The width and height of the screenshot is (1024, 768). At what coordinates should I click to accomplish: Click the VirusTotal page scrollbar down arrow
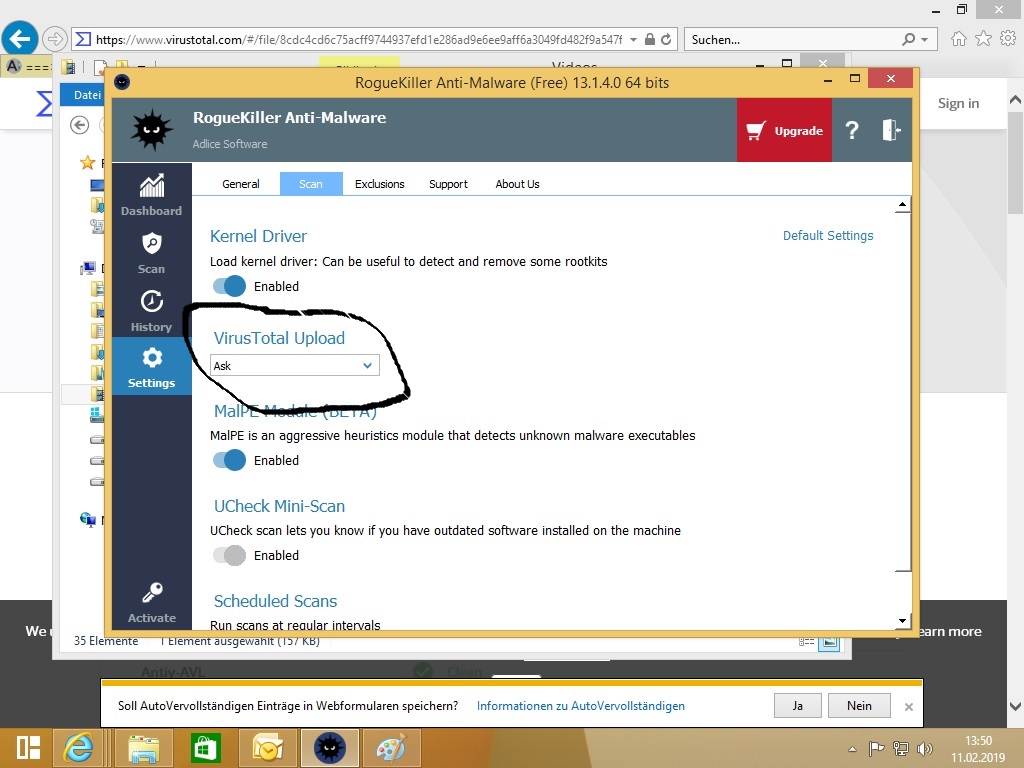pos(1015,706)
